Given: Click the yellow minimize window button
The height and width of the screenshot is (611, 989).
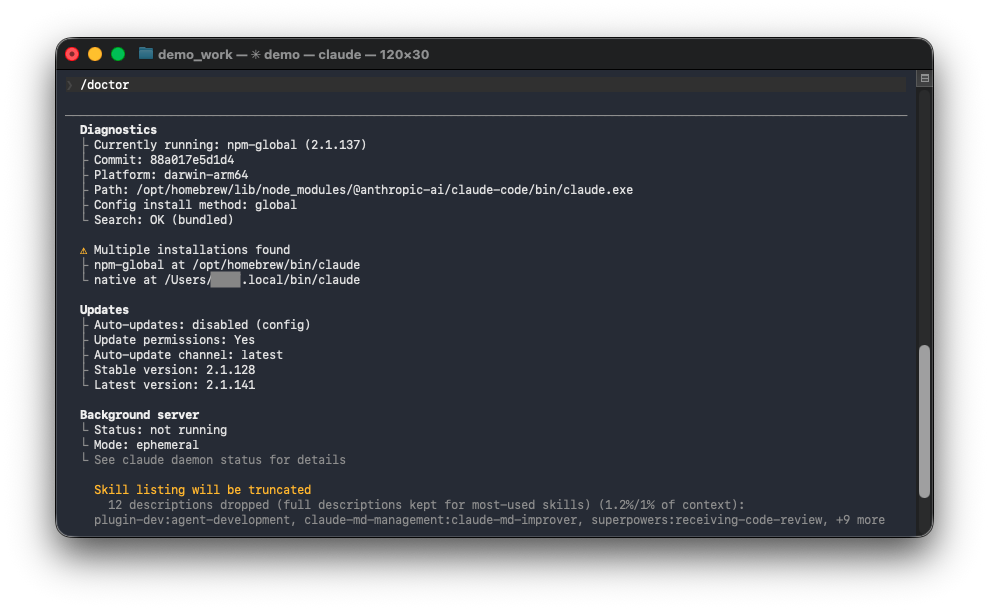Looking at the screenshot, I should (95, 54).
